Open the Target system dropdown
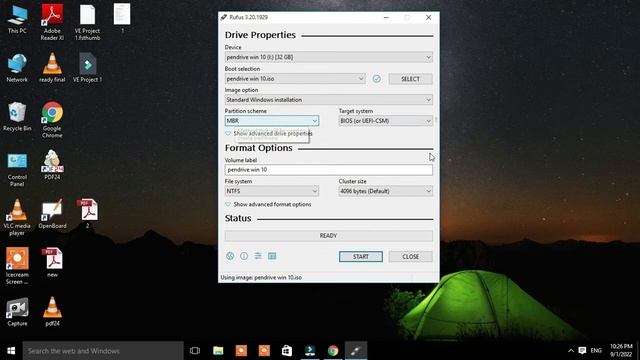The width and height of the screenshot is (640, 360). coord(385,121)
